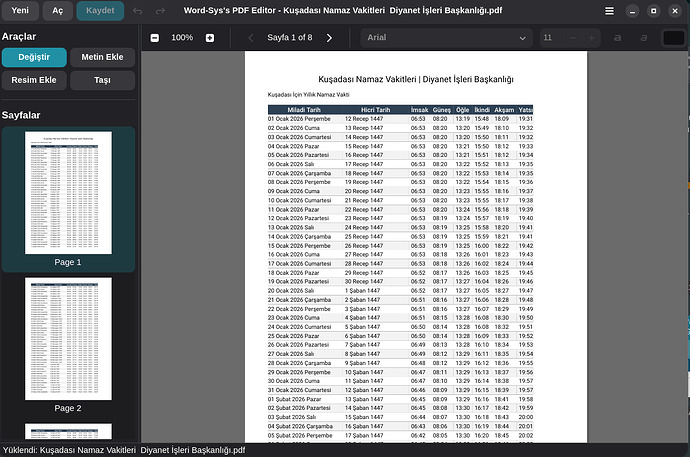This screenshot has width=690, height=457.
Task: Toggle the italic text style button
Action: pyautogui.click(x=644, y=38)
